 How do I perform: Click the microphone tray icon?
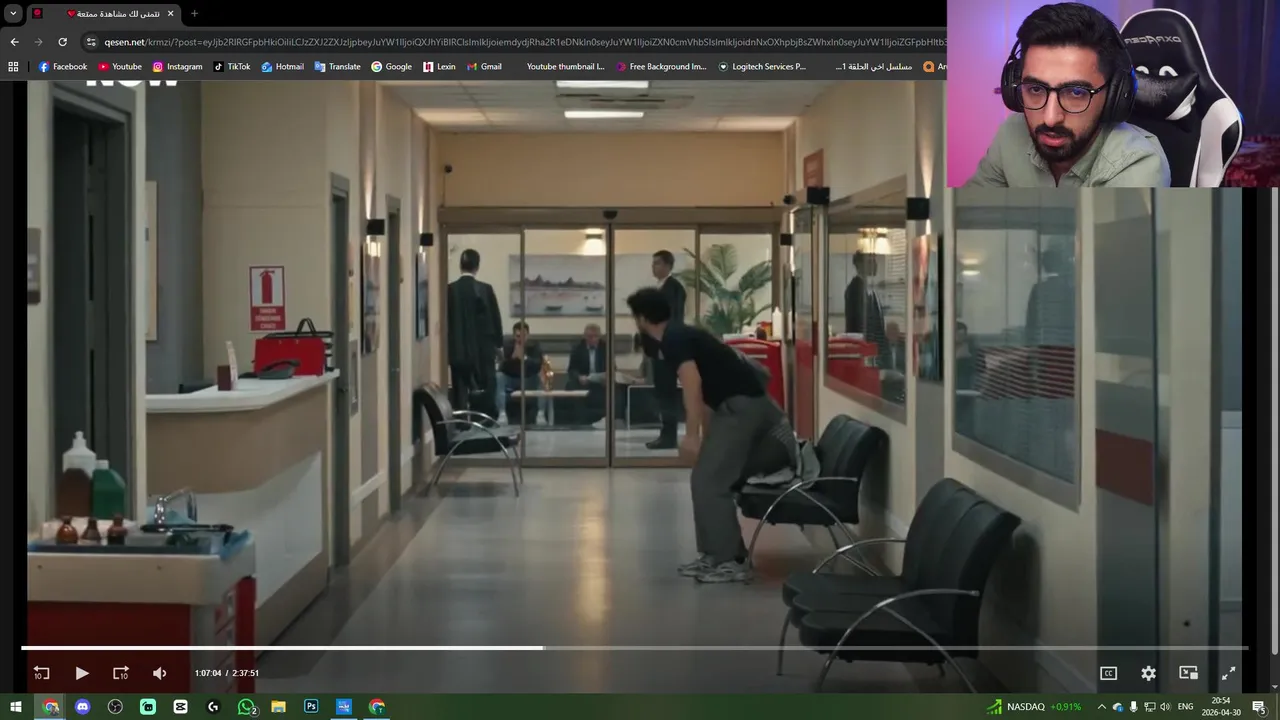tap(1133, 707)
